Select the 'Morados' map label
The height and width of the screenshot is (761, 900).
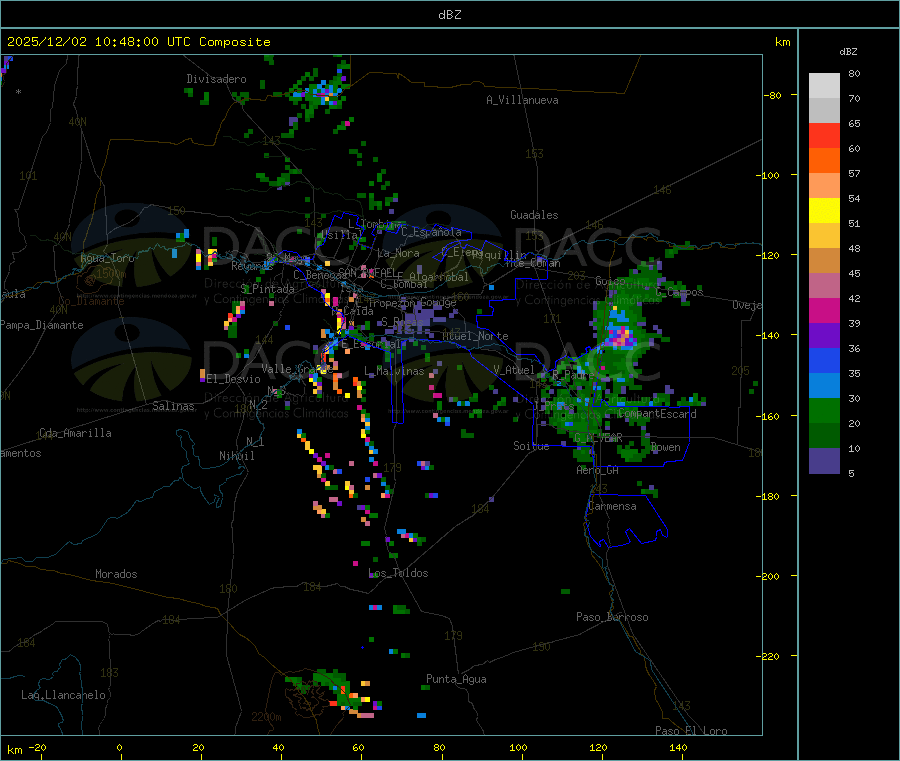click(116, 574)
